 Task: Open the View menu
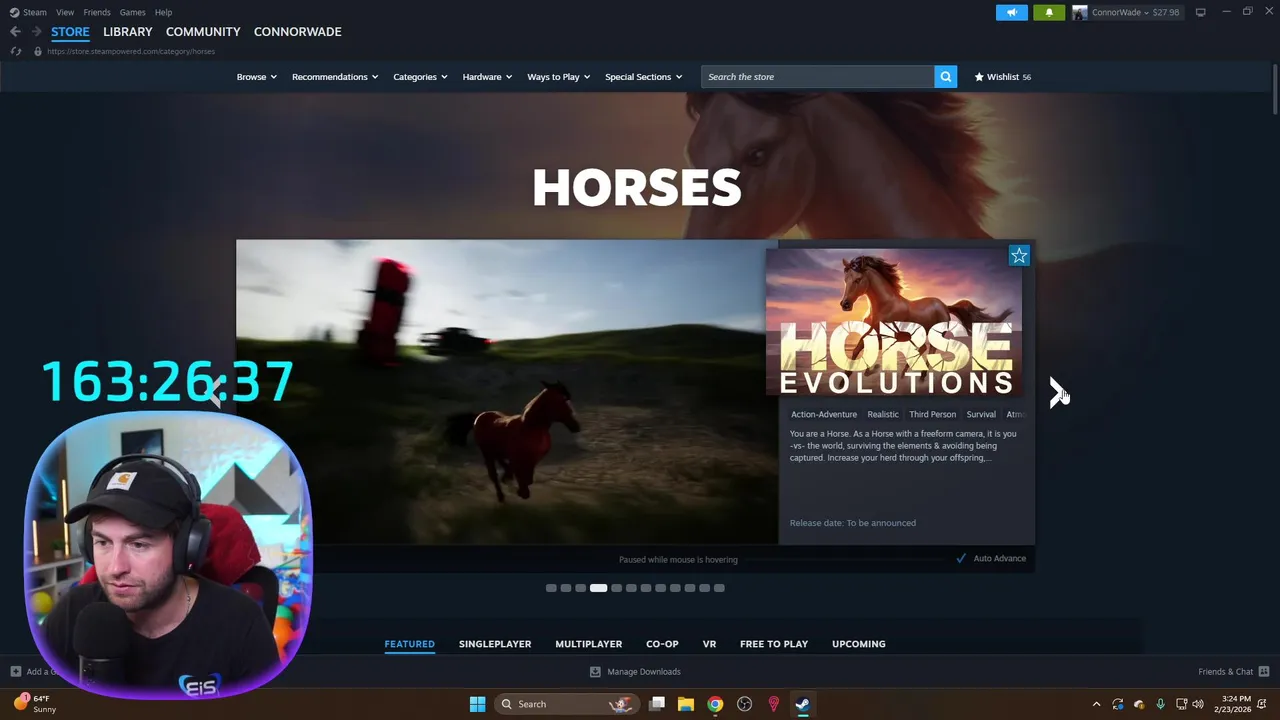pyautogui.click(x=65, y=12)
